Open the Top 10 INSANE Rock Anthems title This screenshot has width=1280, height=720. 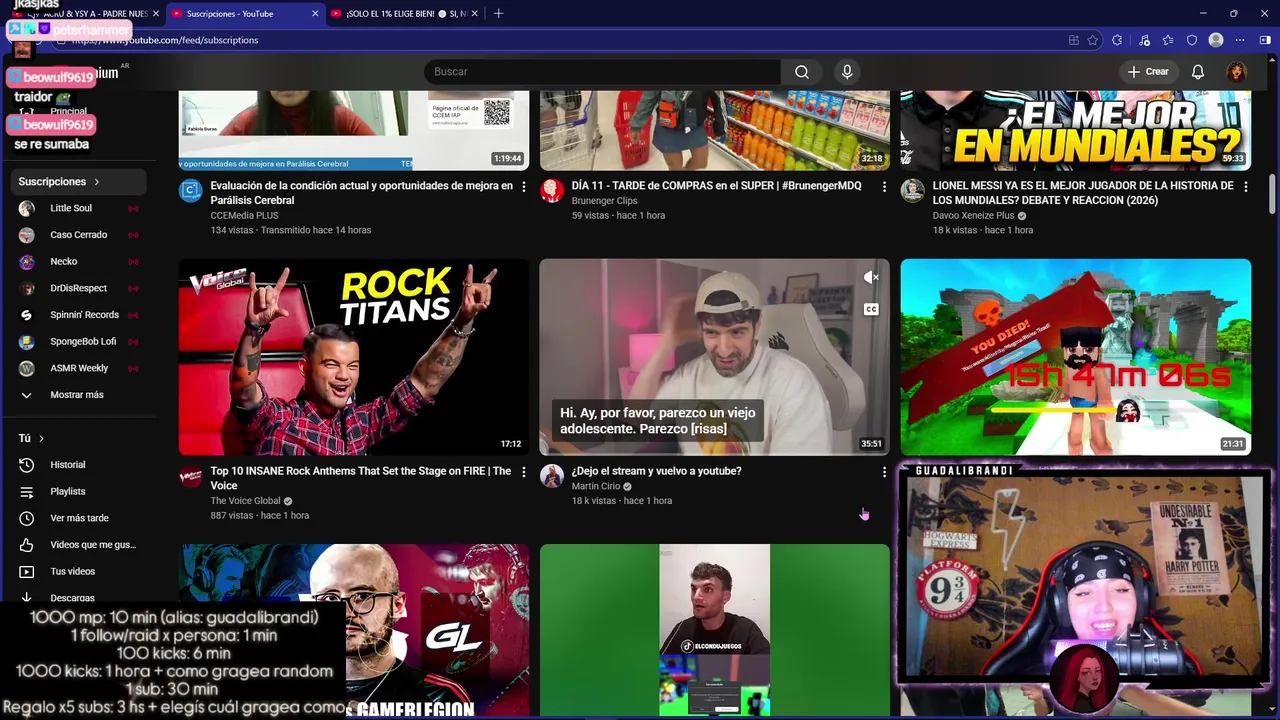coord(361,478)
